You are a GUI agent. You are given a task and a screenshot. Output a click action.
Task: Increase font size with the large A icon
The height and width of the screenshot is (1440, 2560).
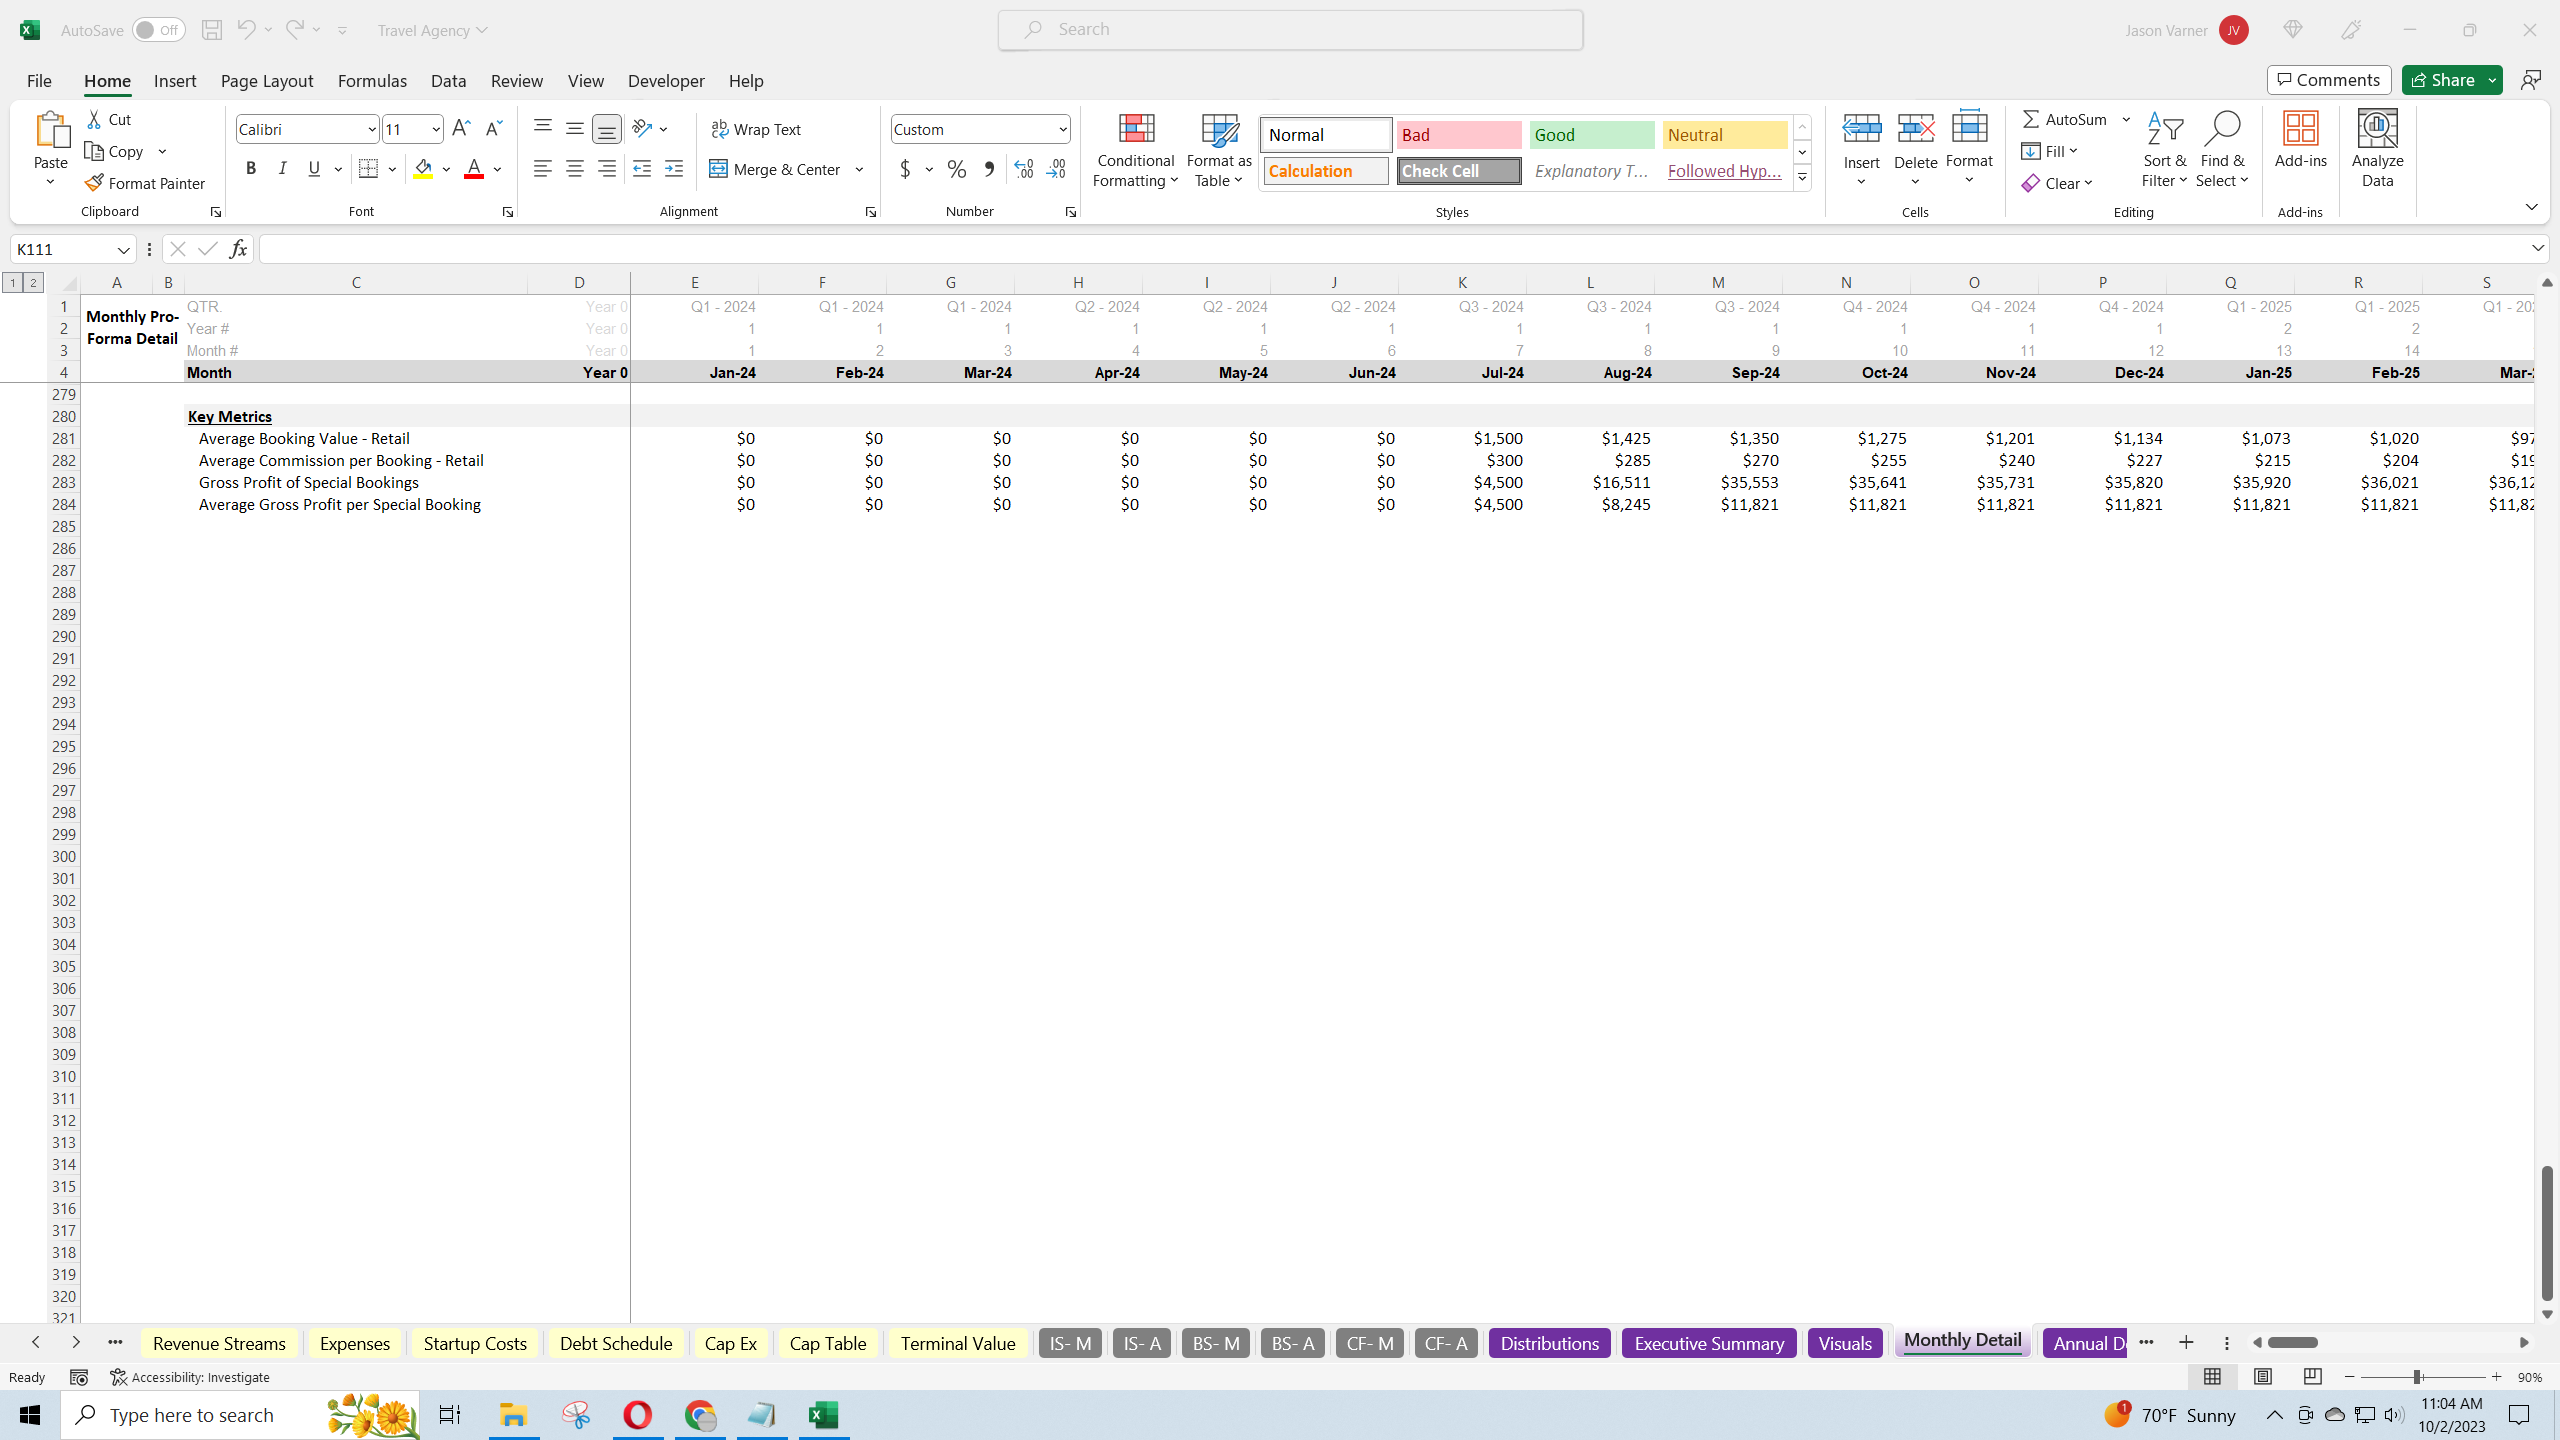[461, 128]
